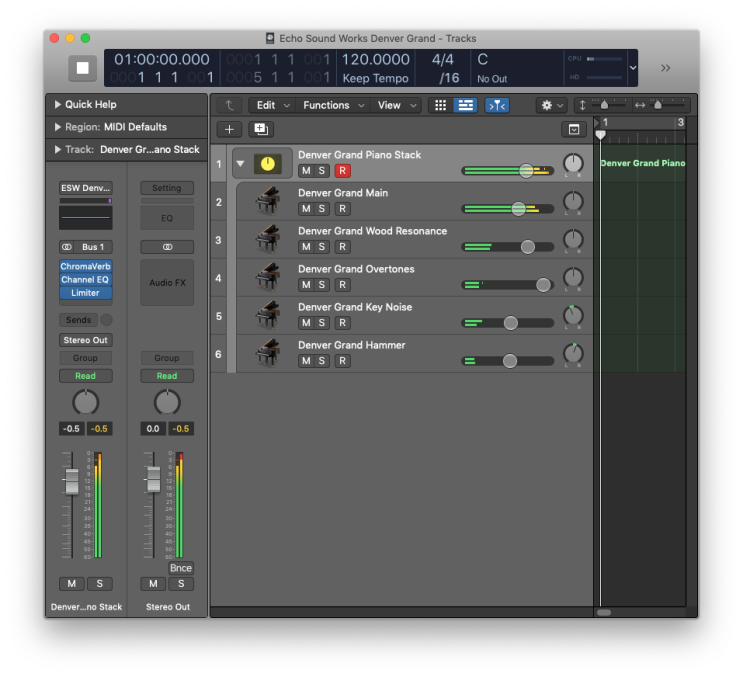The image size is (743, 677).
Task: Open the global tracks dropdown icon
Action: (x=574, y=129)
